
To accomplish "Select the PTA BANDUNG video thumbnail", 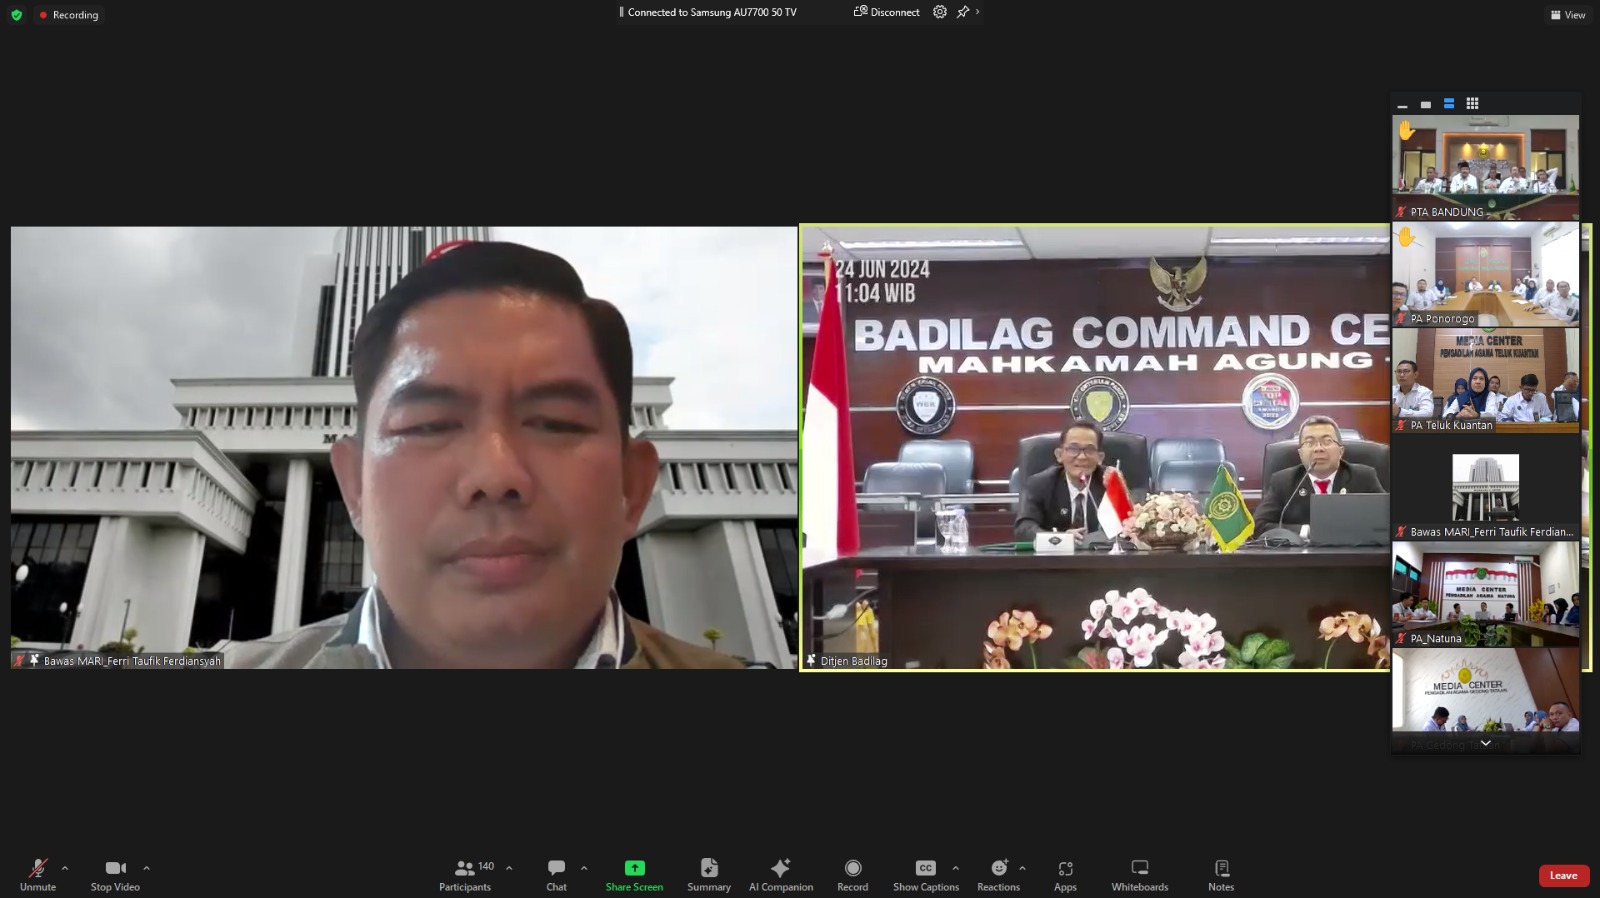I will tap(1486, 167).
